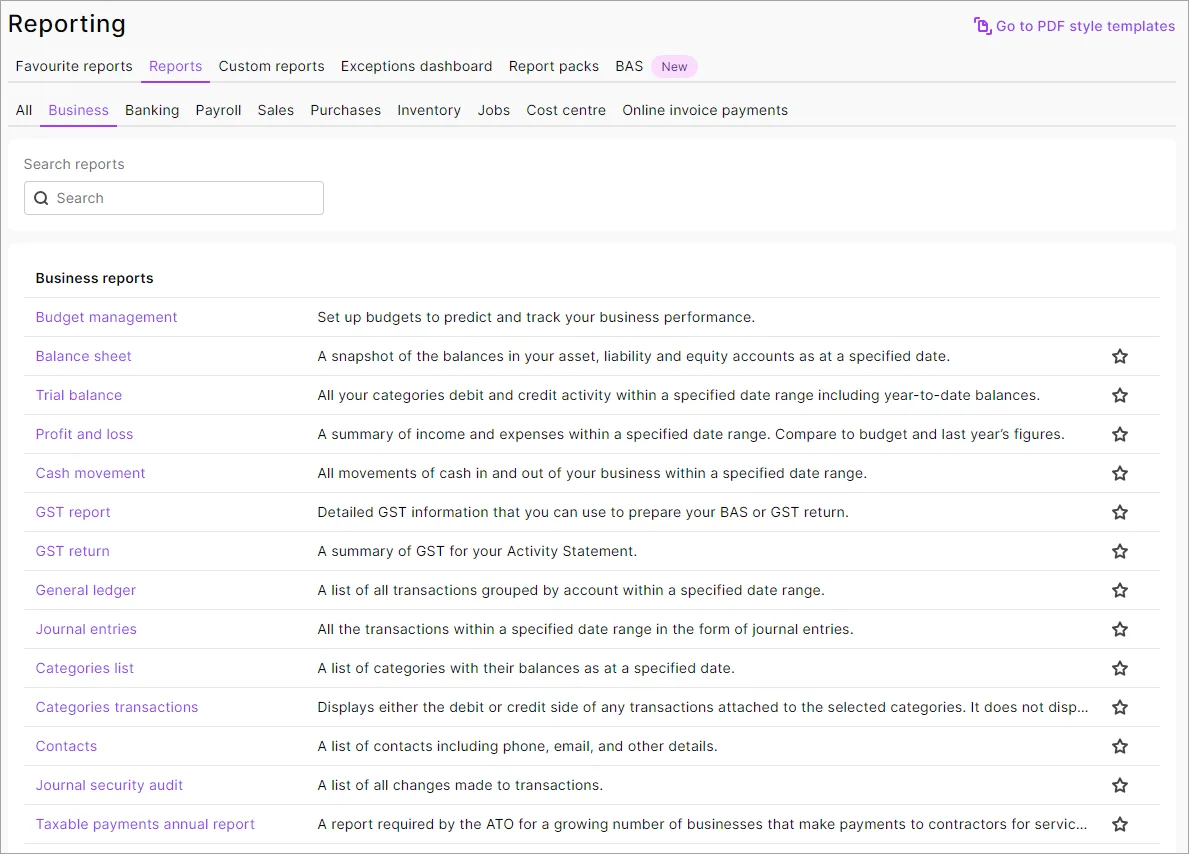Go to PDF style templates
The image size is (1189, 854).
point(1084,26)
